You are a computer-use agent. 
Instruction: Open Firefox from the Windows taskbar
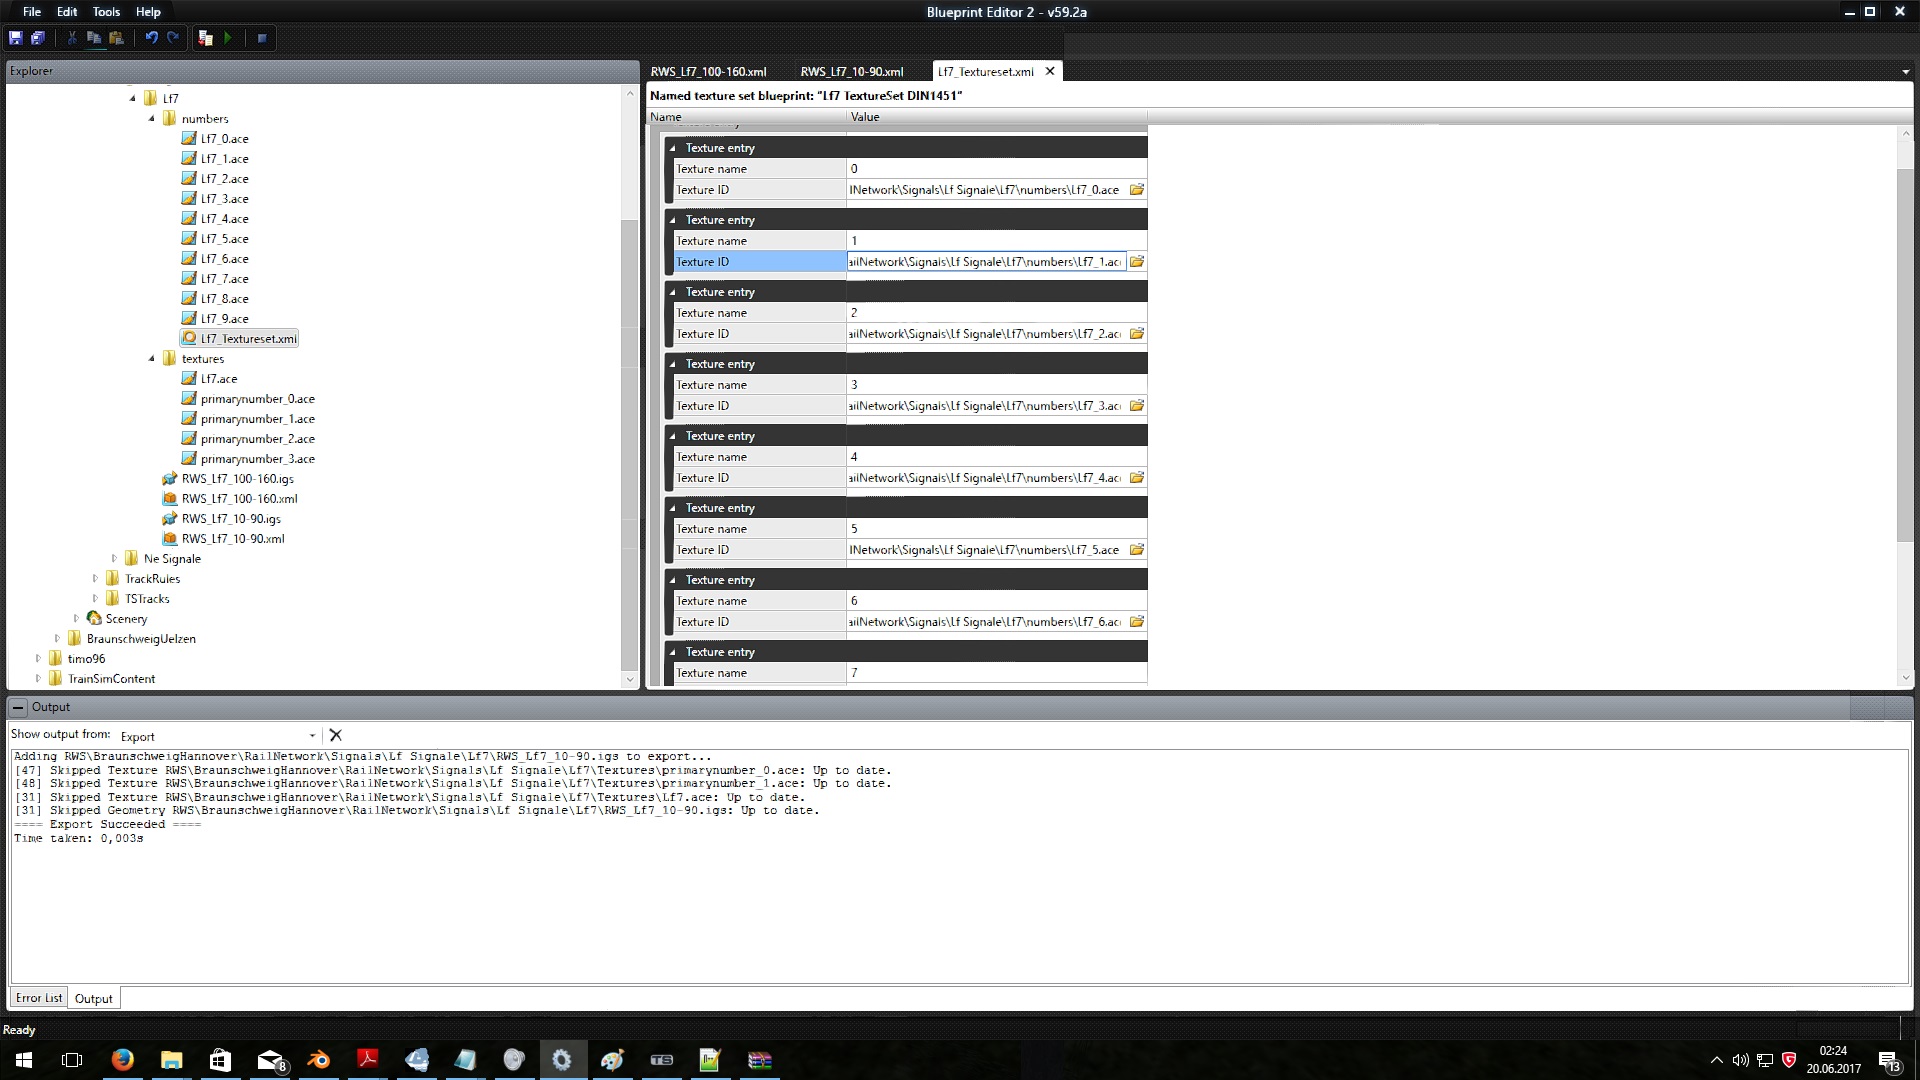pyautogui.click(x=123, y=1060)
